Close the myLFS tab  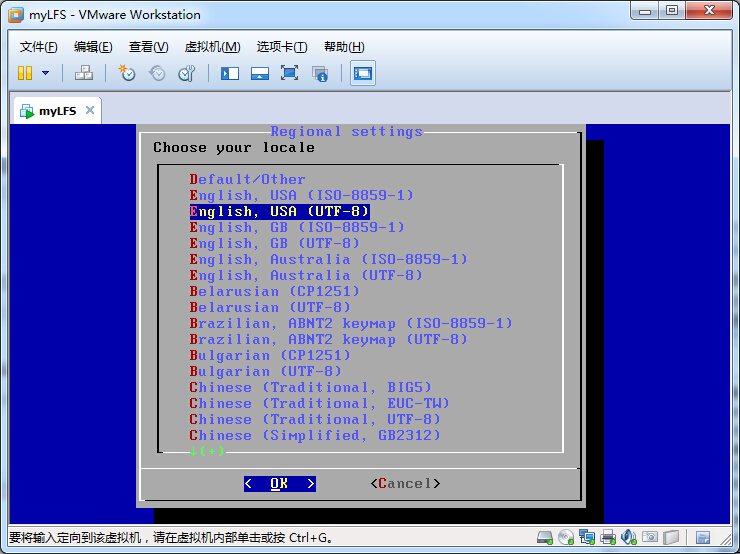coord(90,110)
